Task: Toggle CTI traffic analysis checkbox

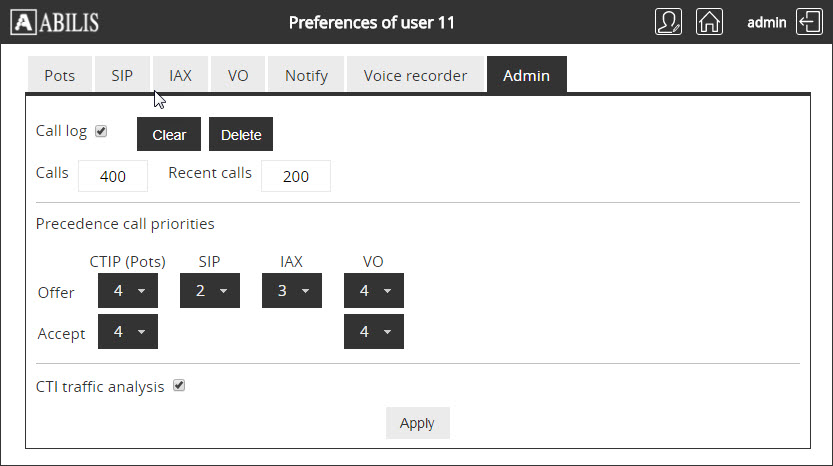Action: (179, 386)
